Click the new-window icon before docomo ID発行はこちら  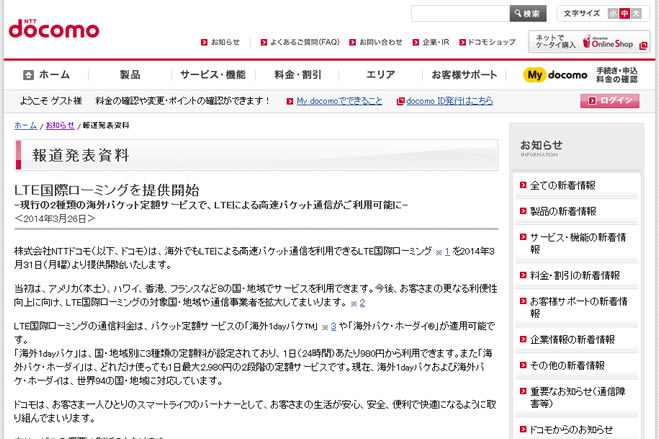[401, 101]
